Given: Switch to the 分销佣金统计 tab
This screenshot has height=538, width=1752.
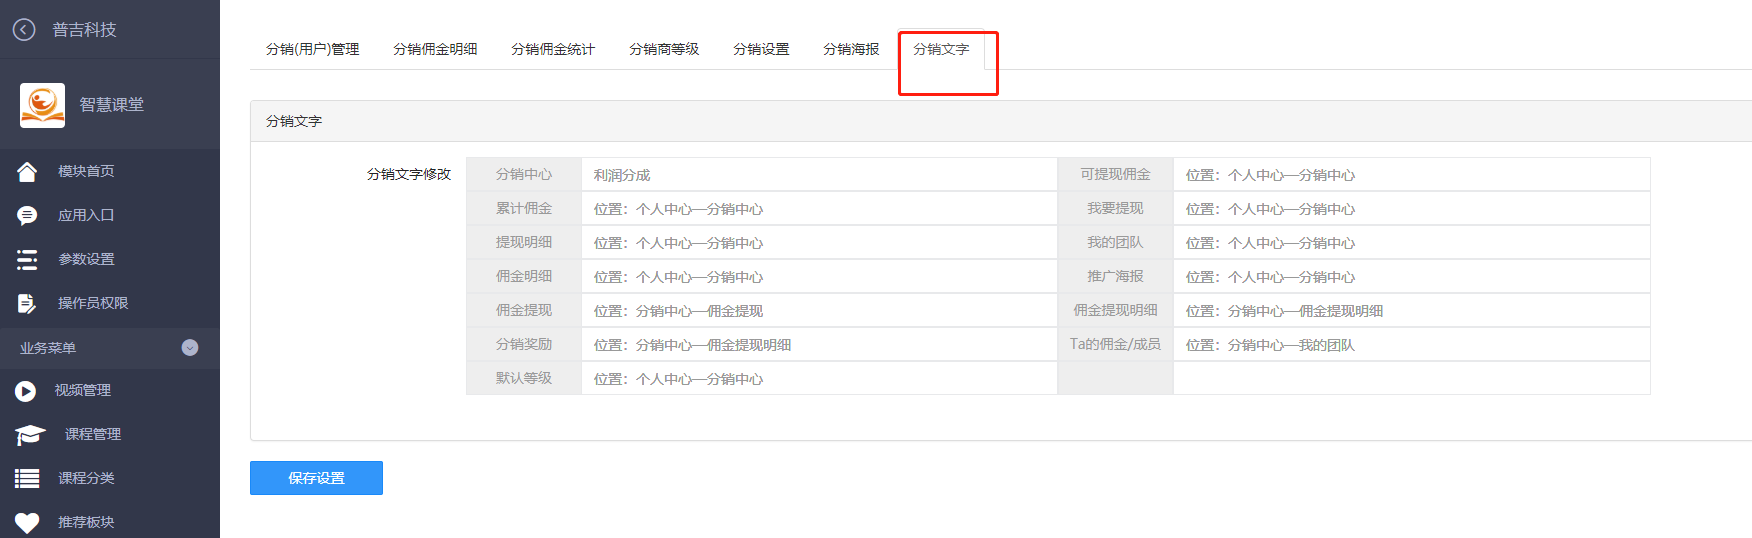Looking at the screenshot, I should 553,49.
